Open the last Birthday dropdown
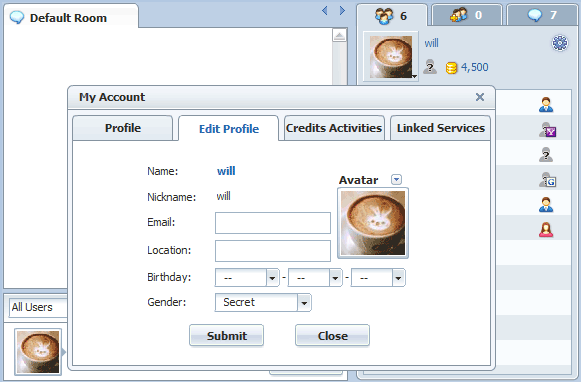This screenshot has width=581, height=382. [378, 278]
